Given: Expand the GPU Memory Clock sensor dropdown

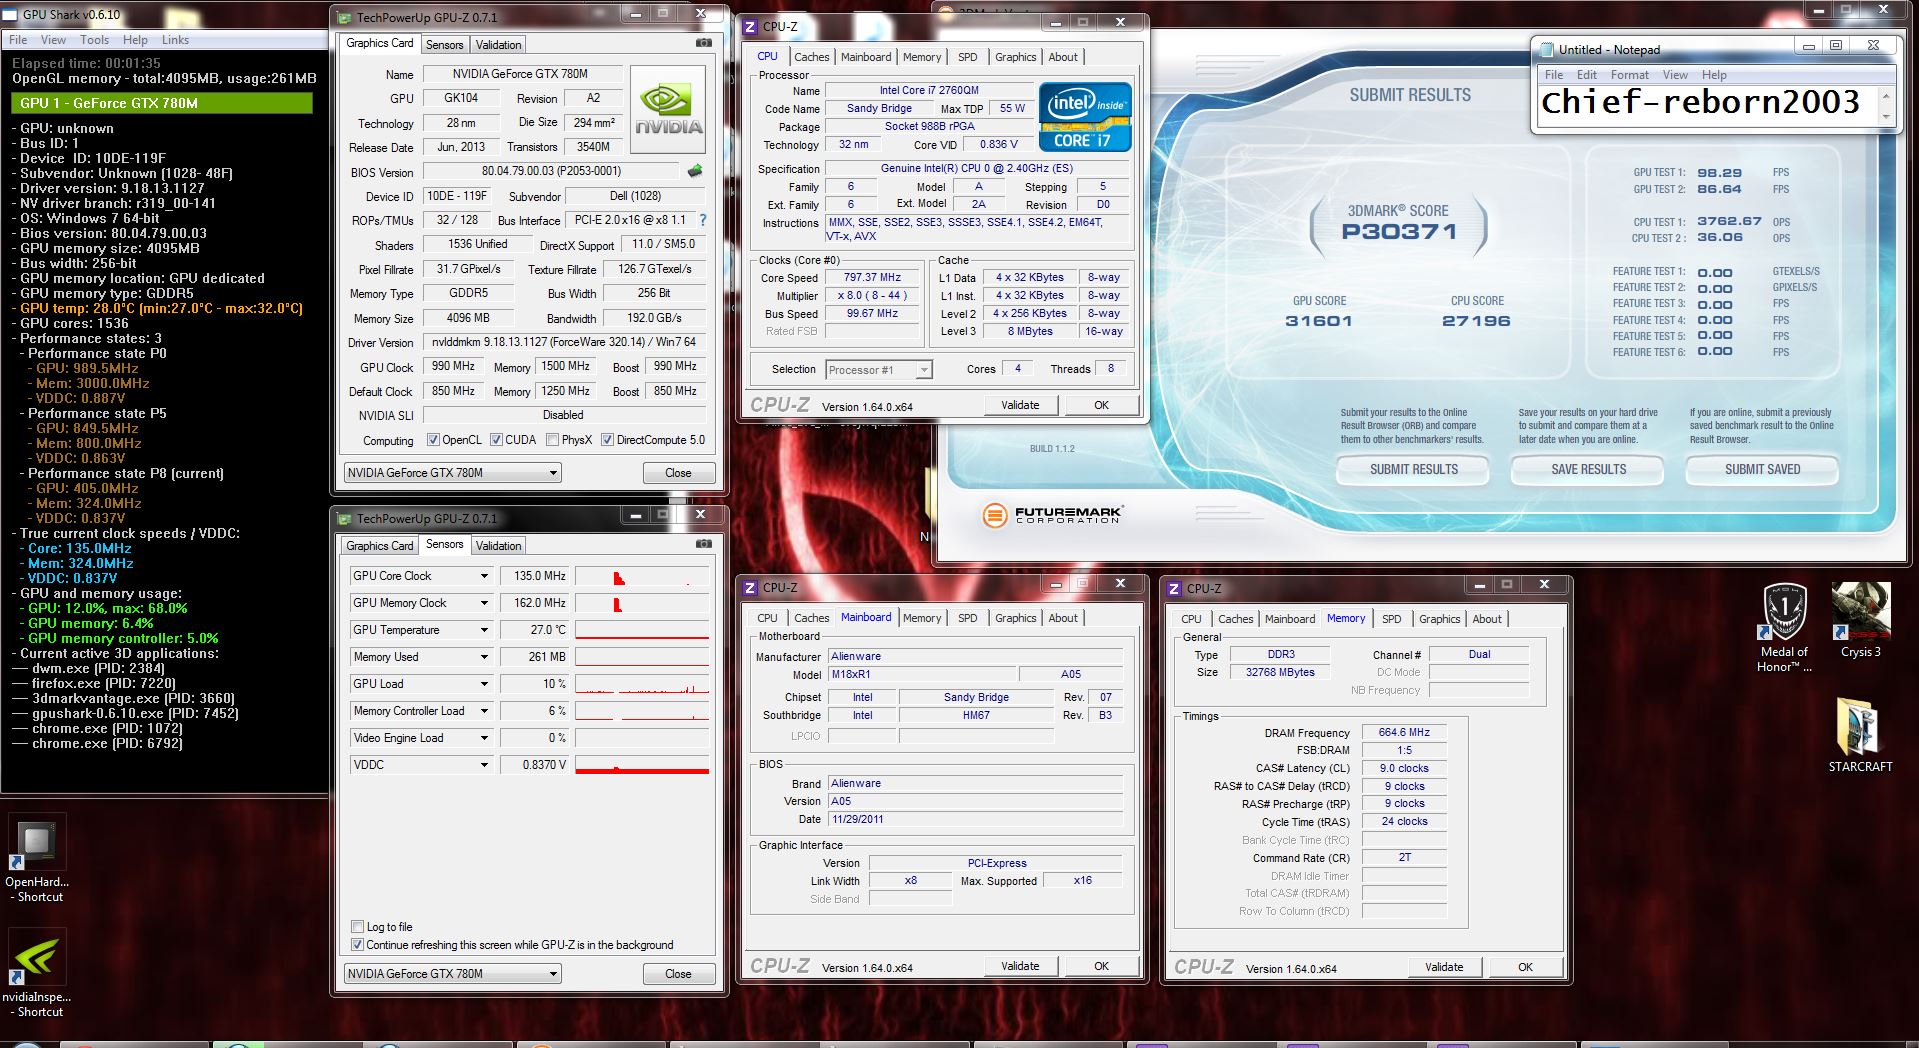Looking at the screenshot, I should tap(484, 603).
